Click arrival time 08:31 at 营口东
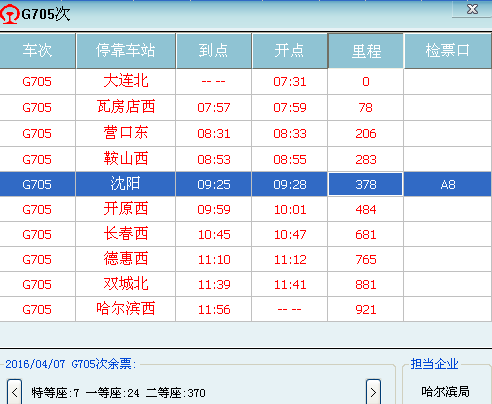Screen dimensions: 492x404 [x=214, y=133]
